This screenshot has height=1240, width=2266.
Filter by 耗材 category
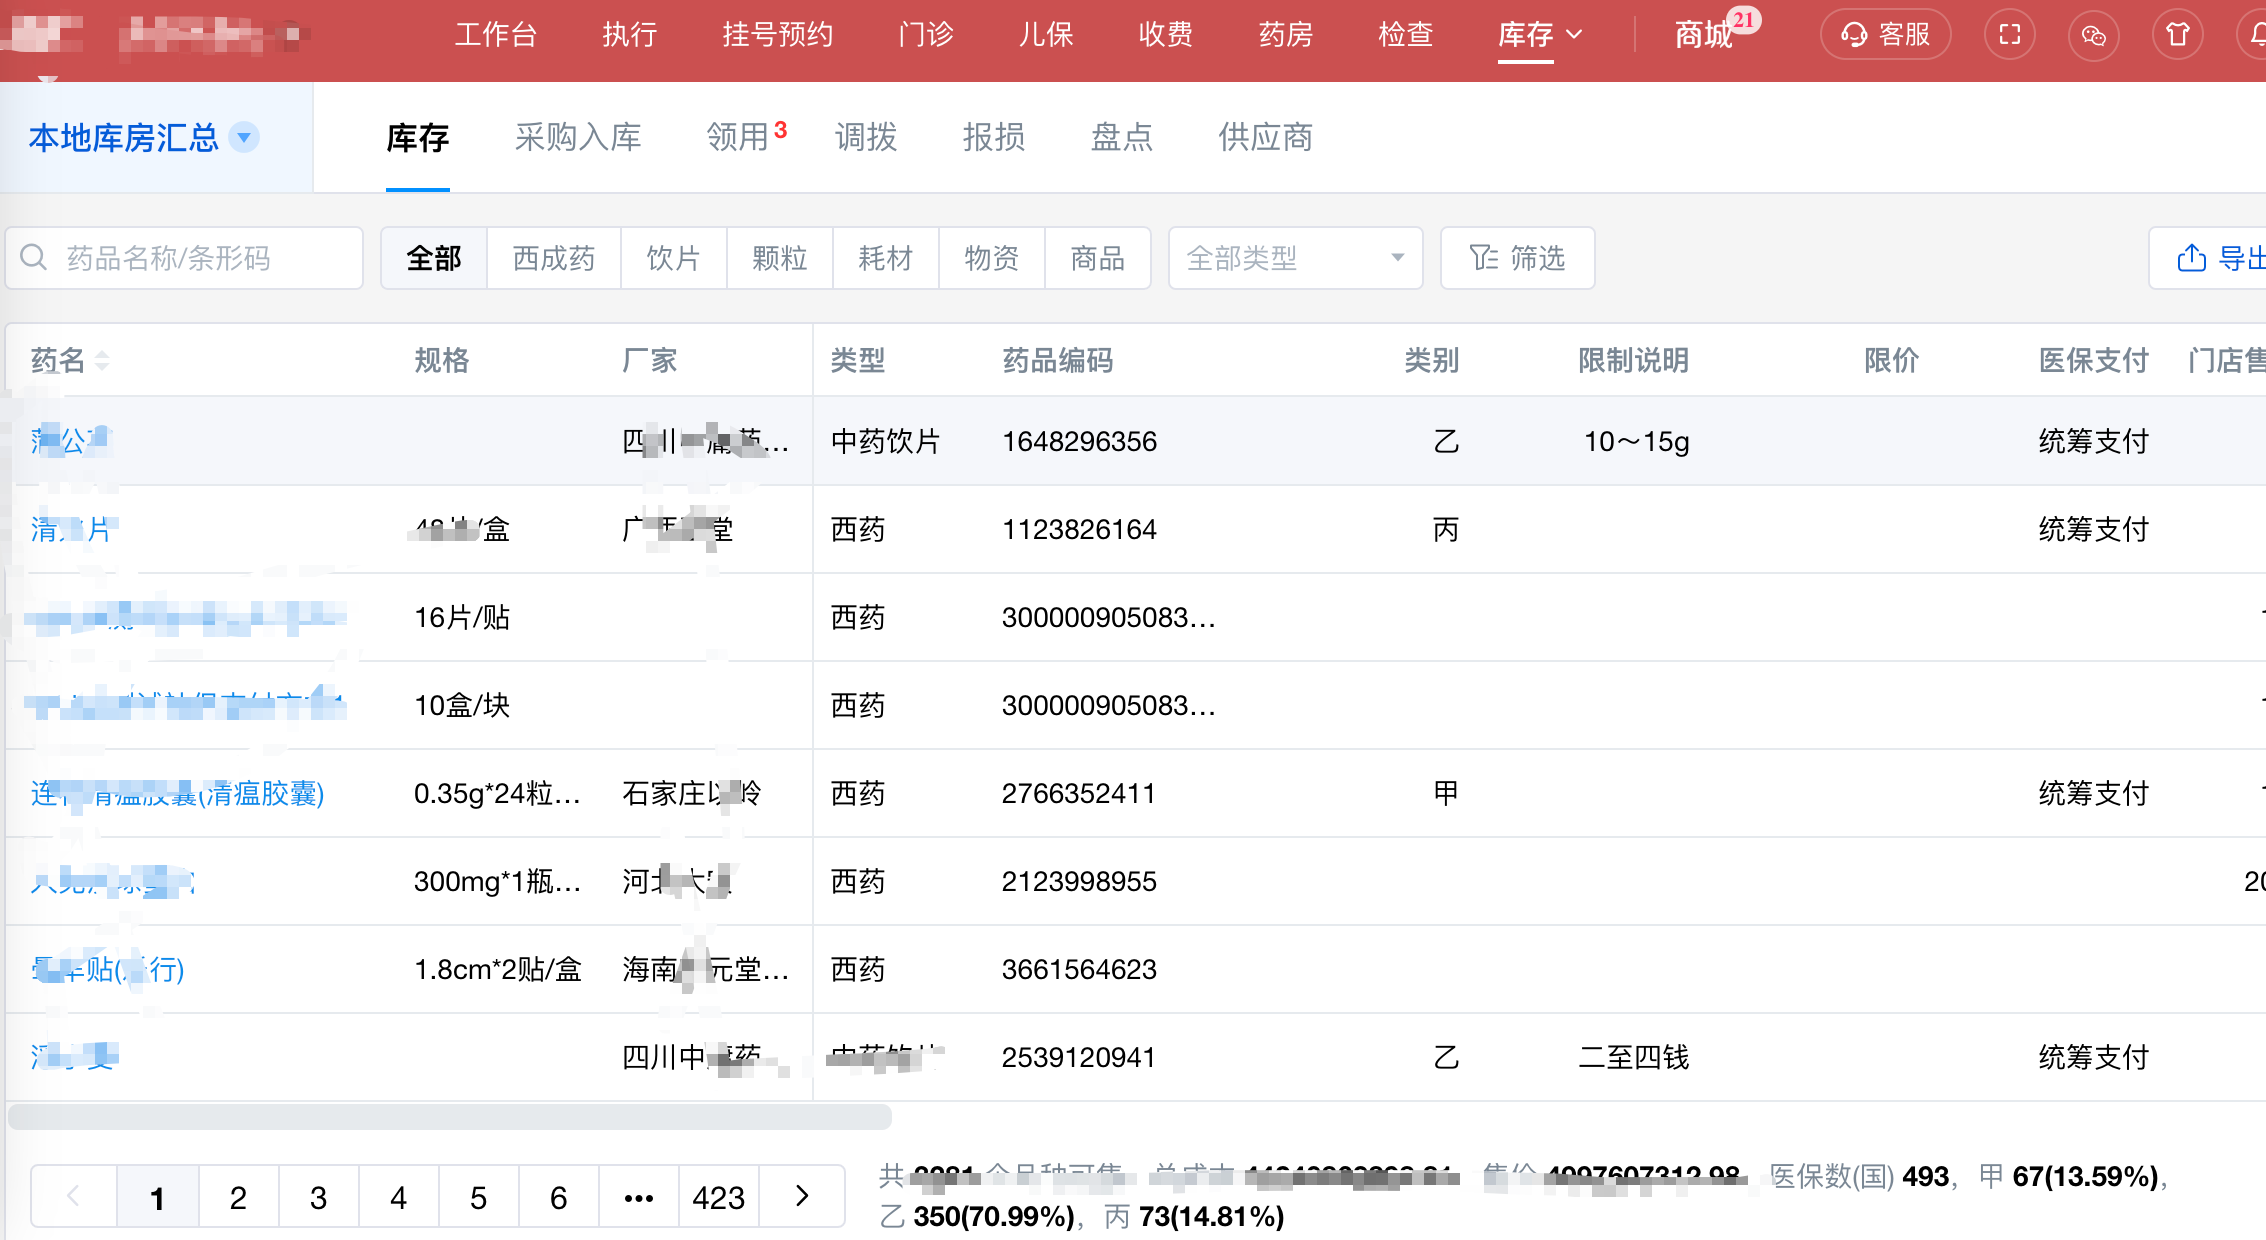pos(886,258)
